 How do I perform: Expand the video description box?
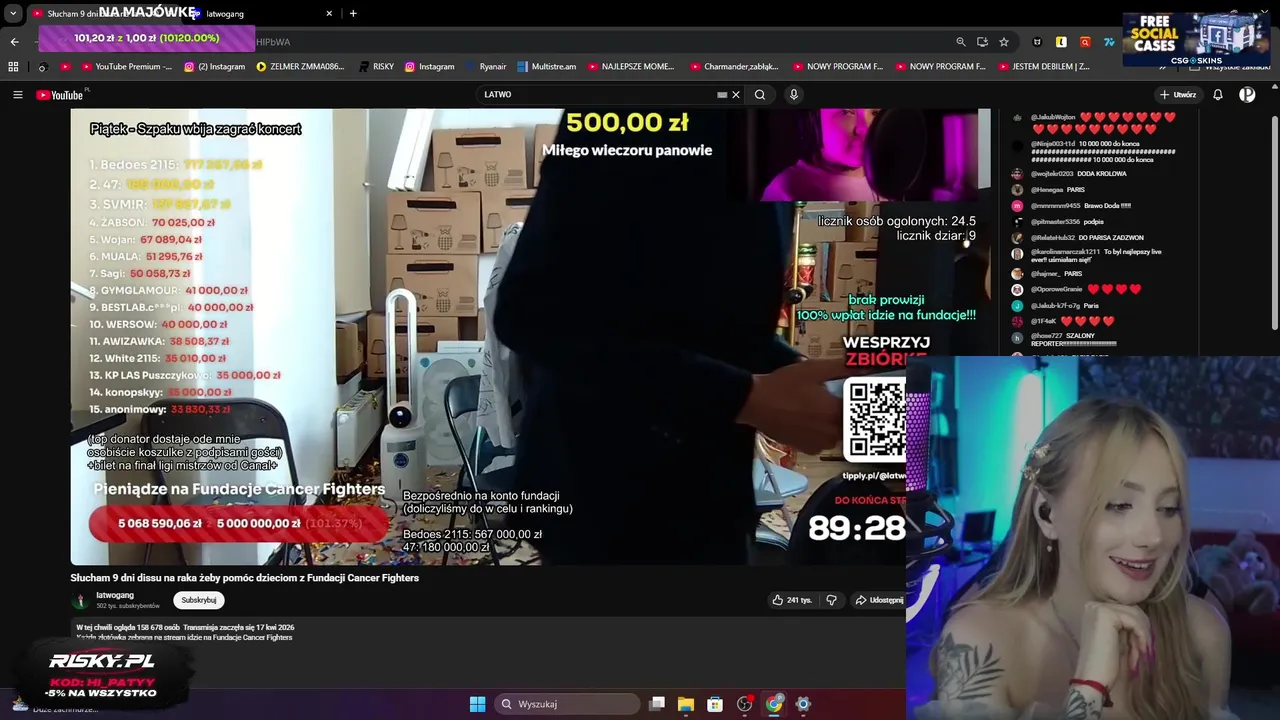(x=487, y=632)
